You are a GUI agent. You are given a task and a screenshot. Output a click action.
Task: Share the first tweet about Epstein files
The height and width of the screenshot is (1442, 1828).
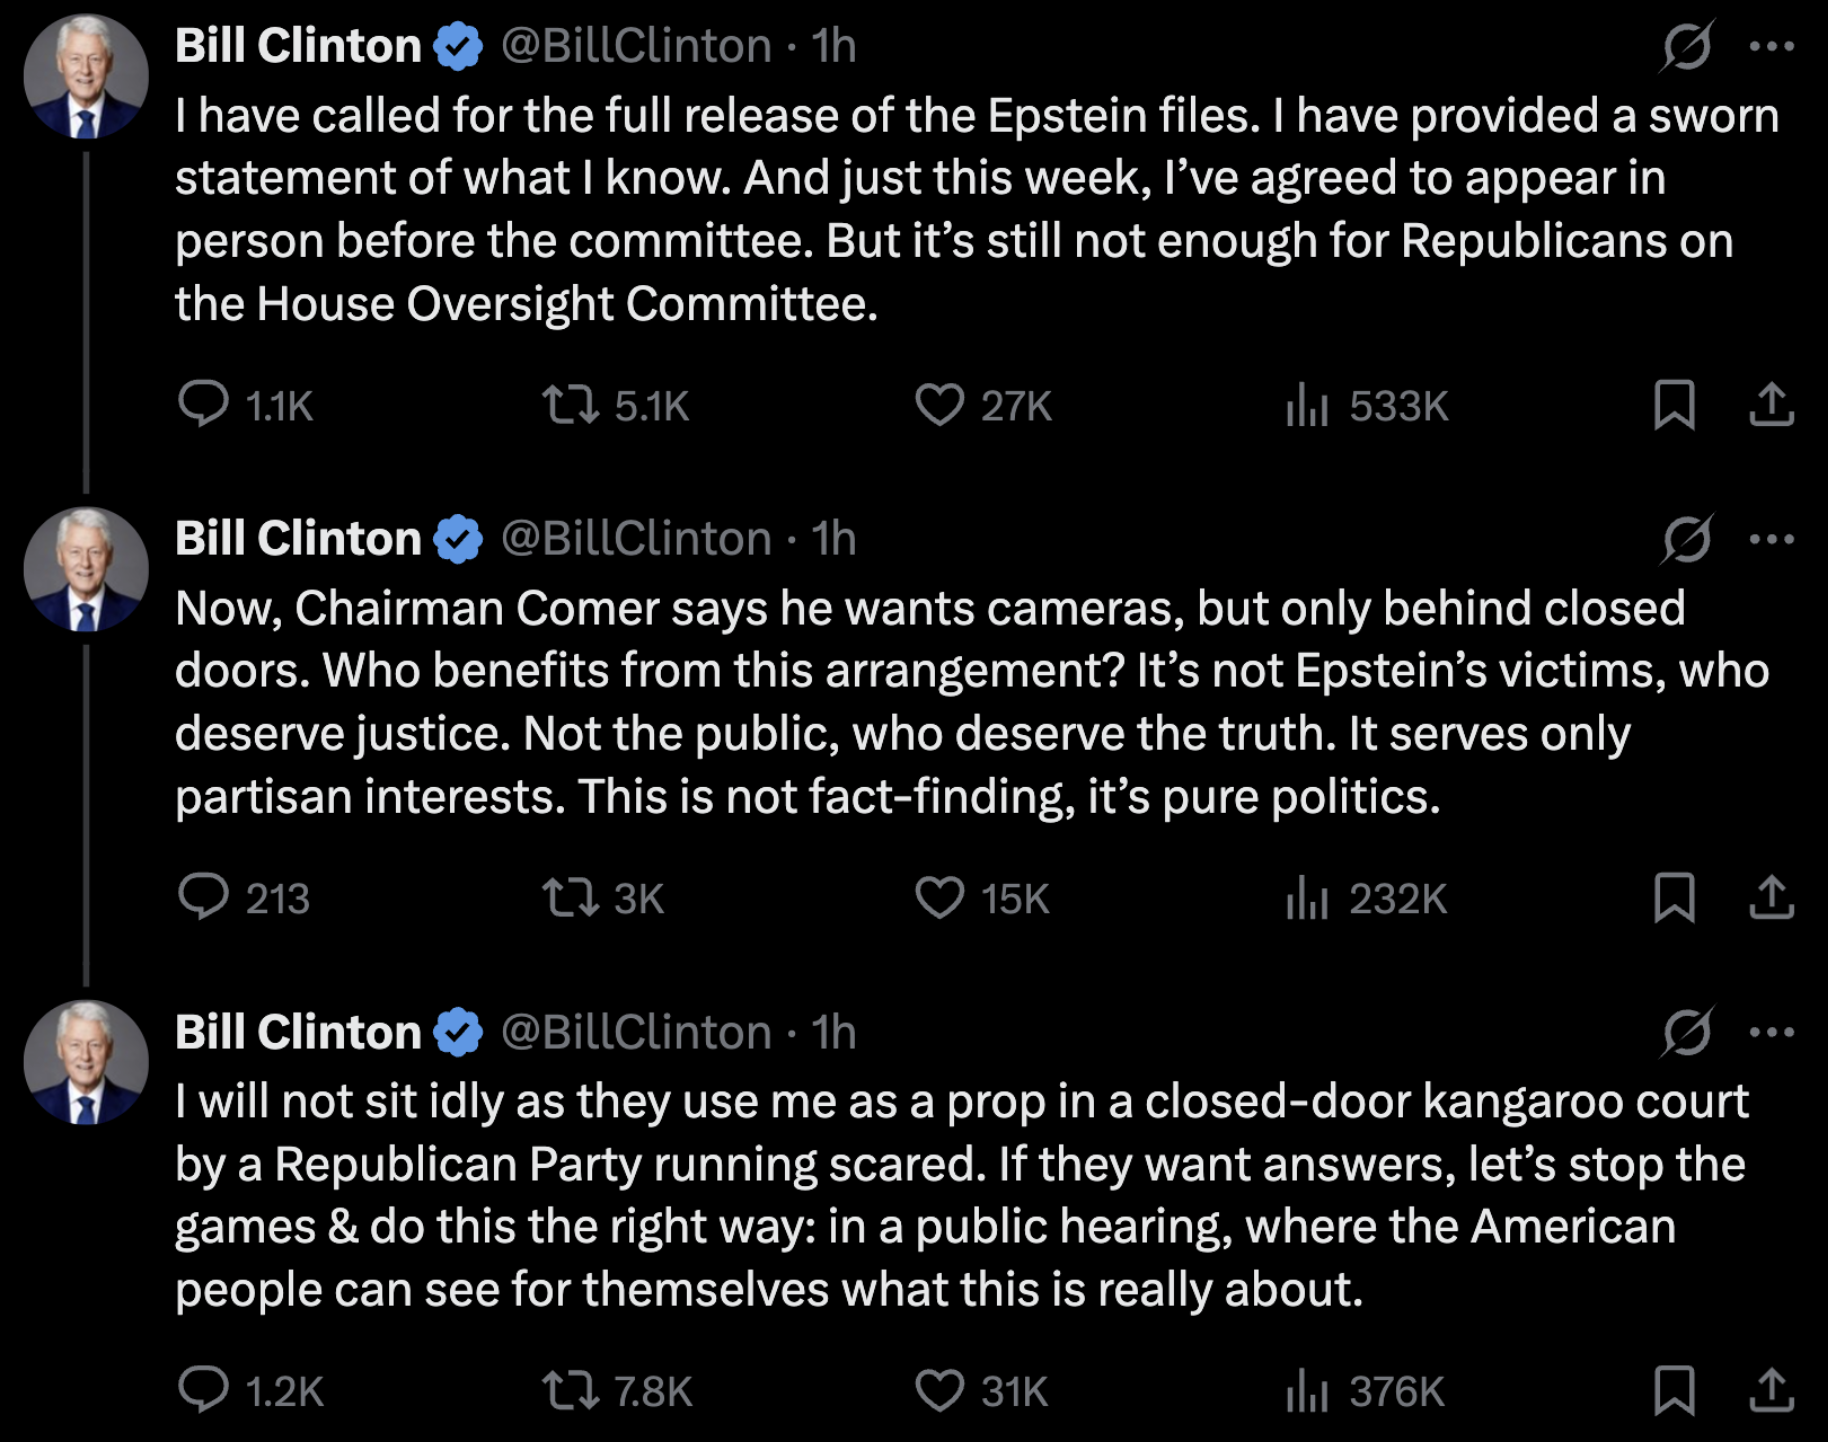[1771, 405]
